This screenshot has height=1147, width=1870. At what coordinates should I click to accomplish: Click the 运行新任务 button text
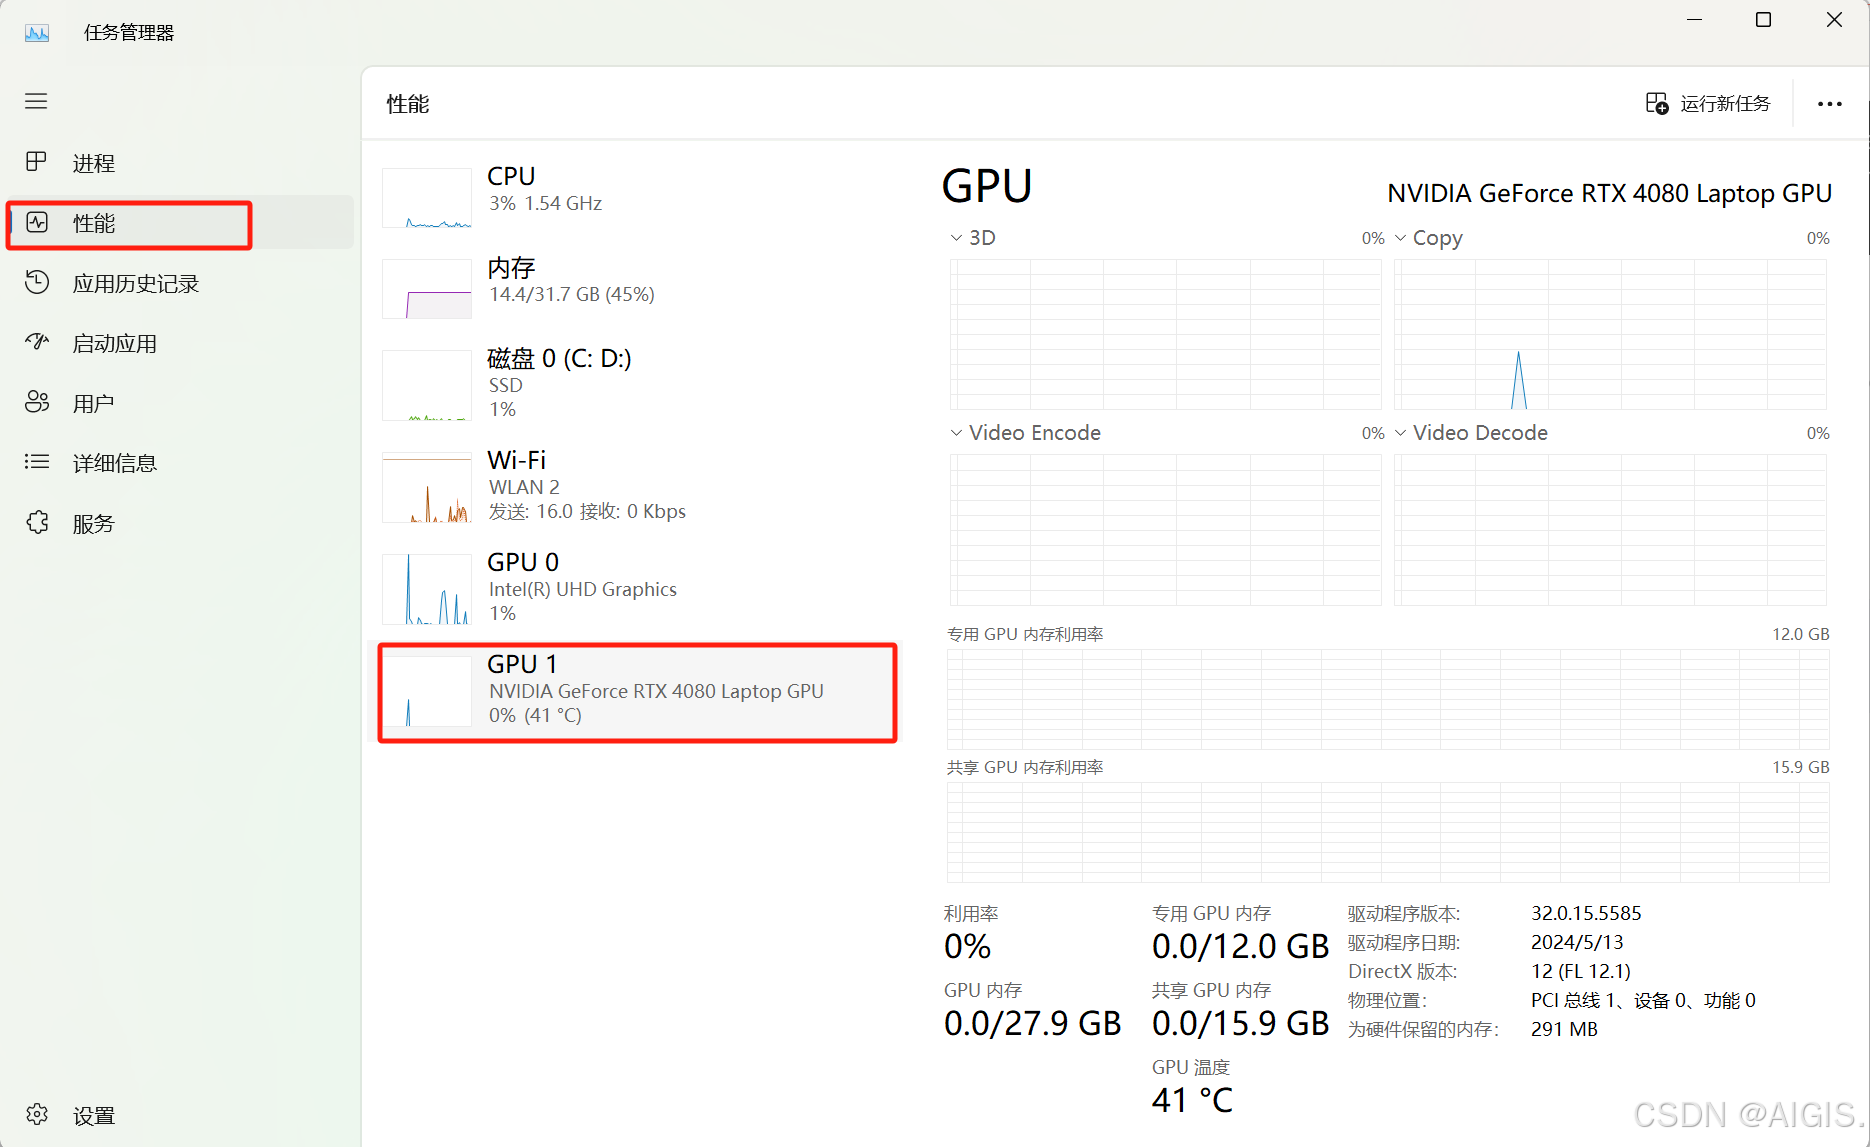[x=1725, y=104]
